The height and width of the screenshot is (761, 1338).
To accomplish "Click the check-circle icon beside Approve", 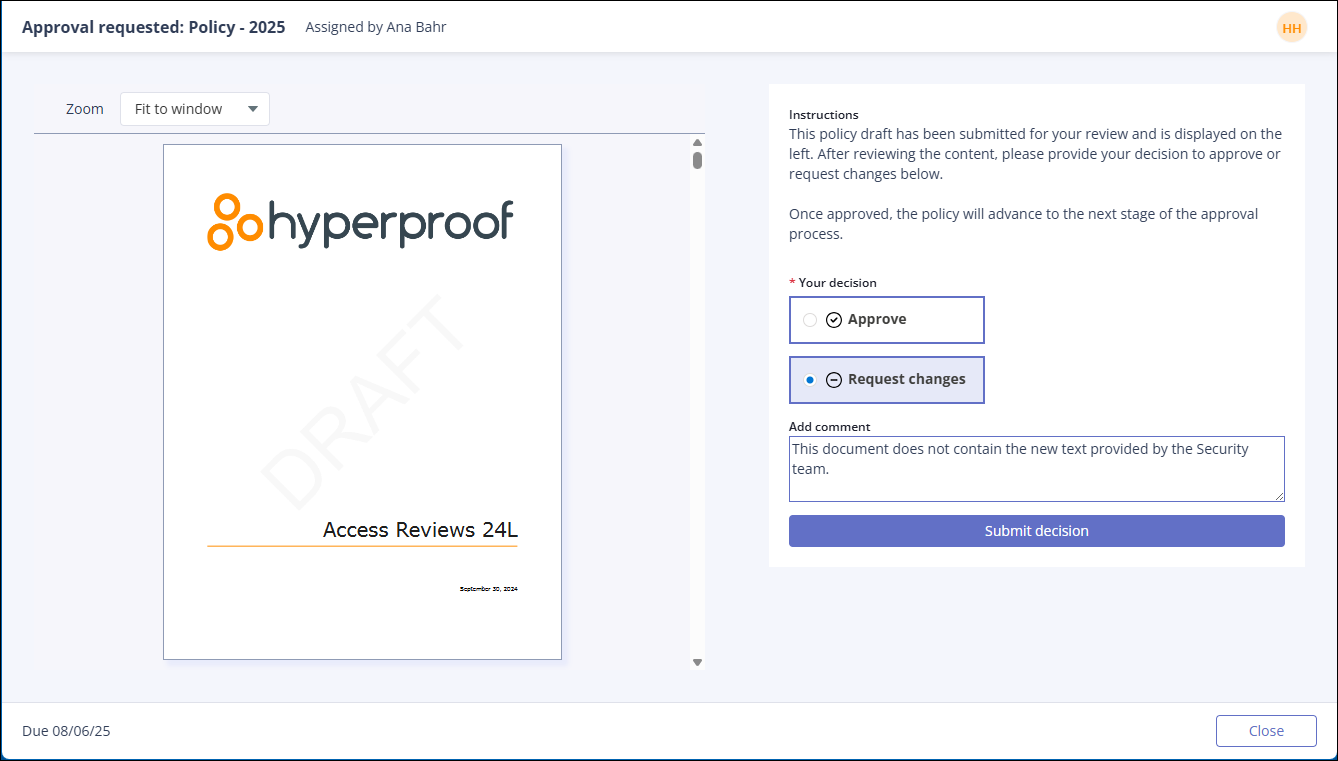I will tap(834, 320).
